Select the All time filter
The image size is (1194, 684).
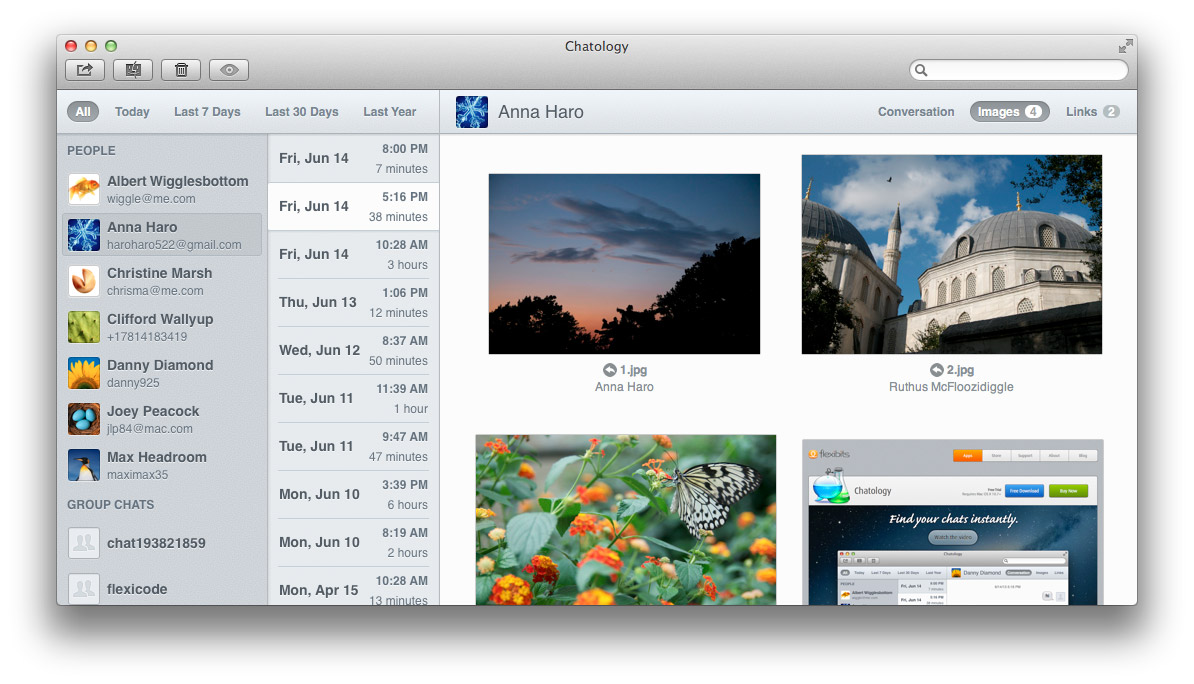pos(83,112)
